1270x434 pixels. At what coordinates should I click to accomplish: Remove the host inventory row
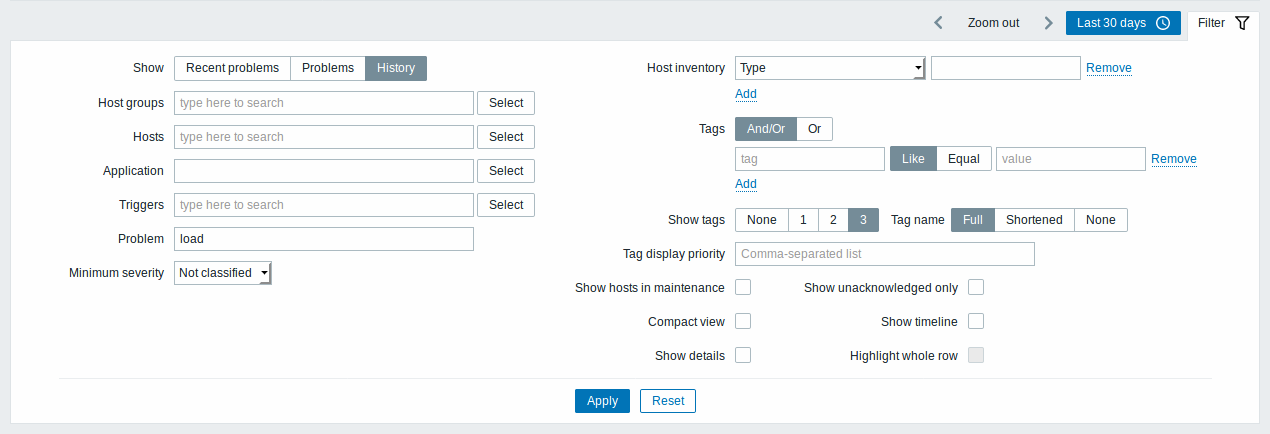click(x=1109, y=68)
